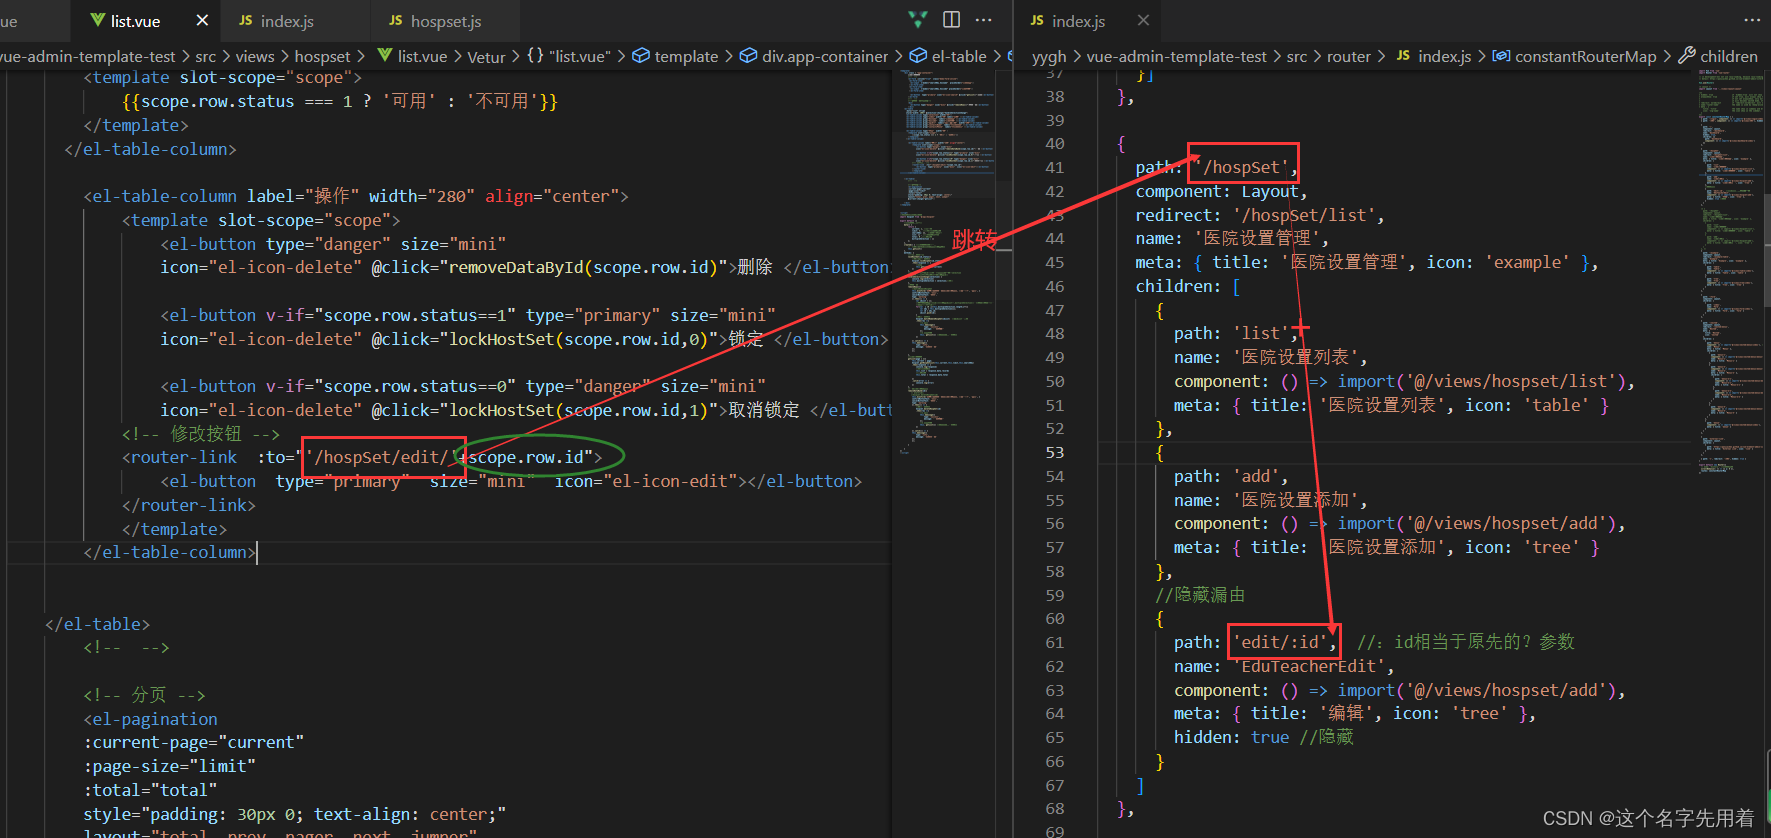Select index.js tab in right editor group
The height and width of the screenshot is (838, 1771).
(x=1078, y=20)
